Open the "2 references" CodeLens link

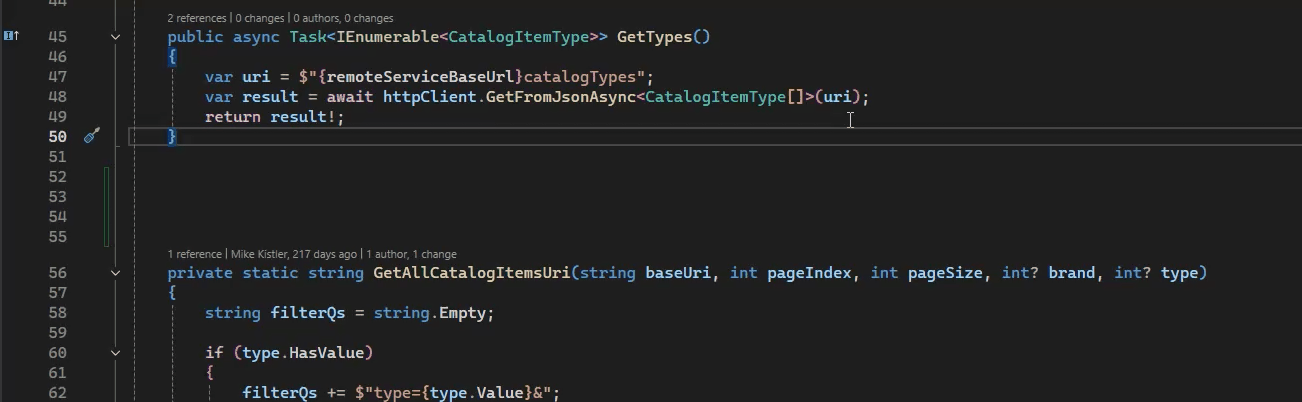point(198,18)
